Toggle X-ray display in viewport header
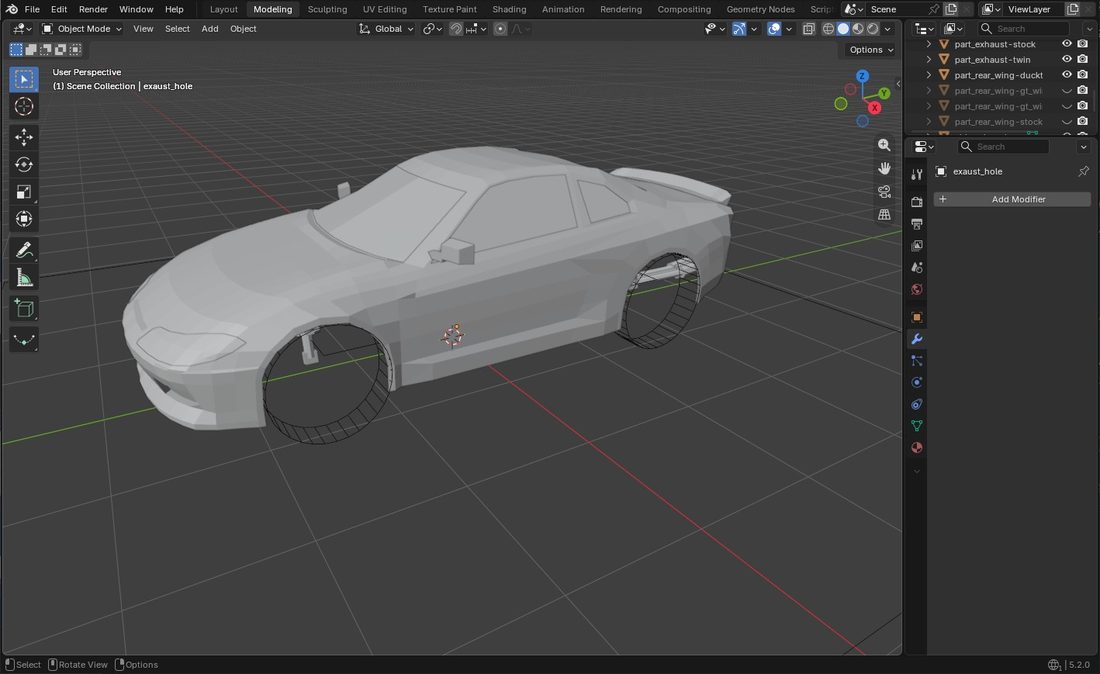1100x674 pixels. tap(808, 29)
